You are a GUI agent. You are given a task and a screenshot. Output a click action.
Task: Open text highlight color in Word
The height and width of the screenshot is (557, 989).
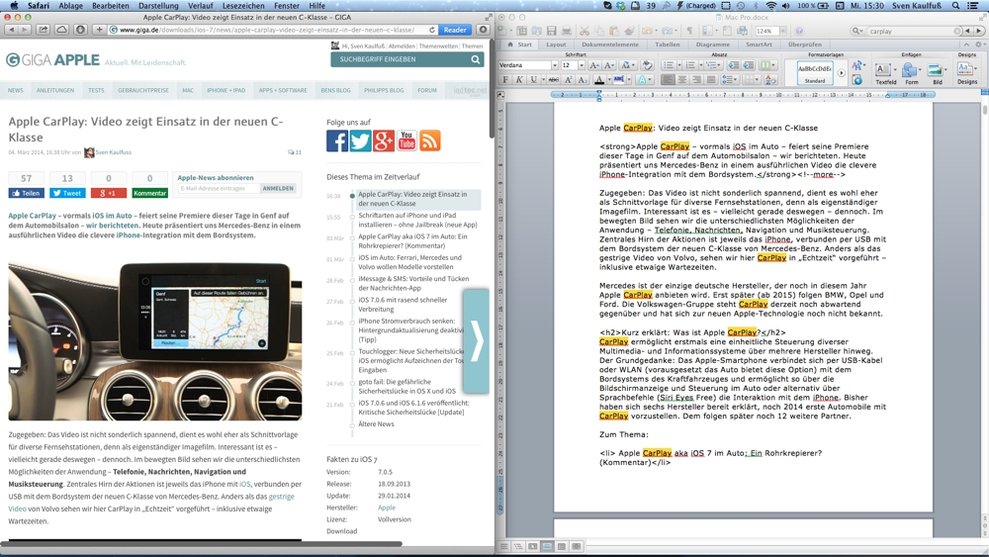[621, 79]
